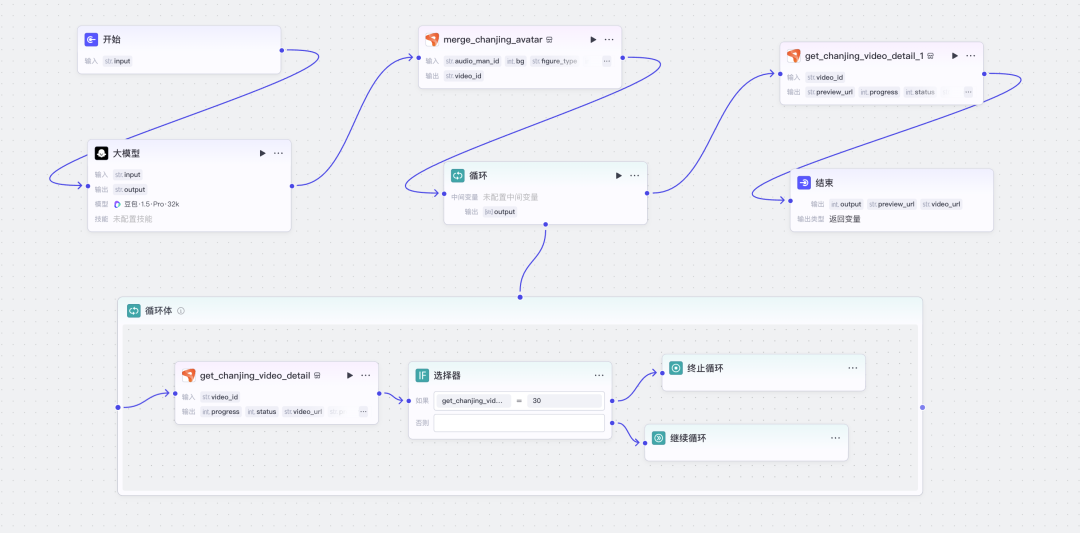Click the plugin badge beside get_chanjing_video_detail_1 title
The height and width of the screenshot is (533, 1080).
(x=930, y=56)
